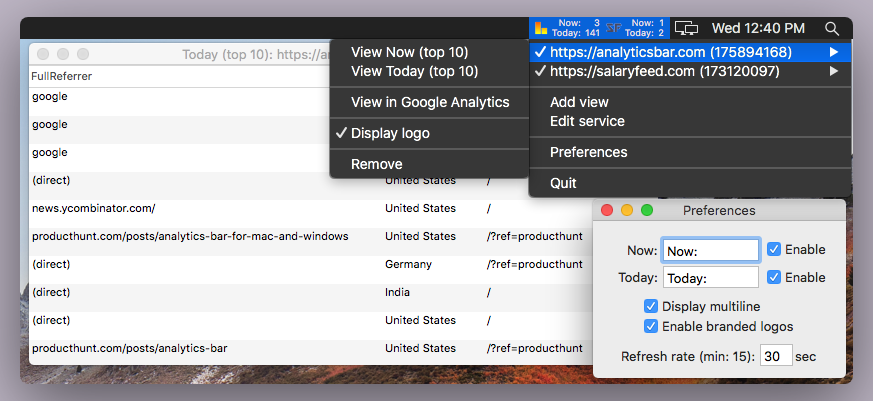Click the Germany country cell
873x401 pixels.
tap(408, 265)
